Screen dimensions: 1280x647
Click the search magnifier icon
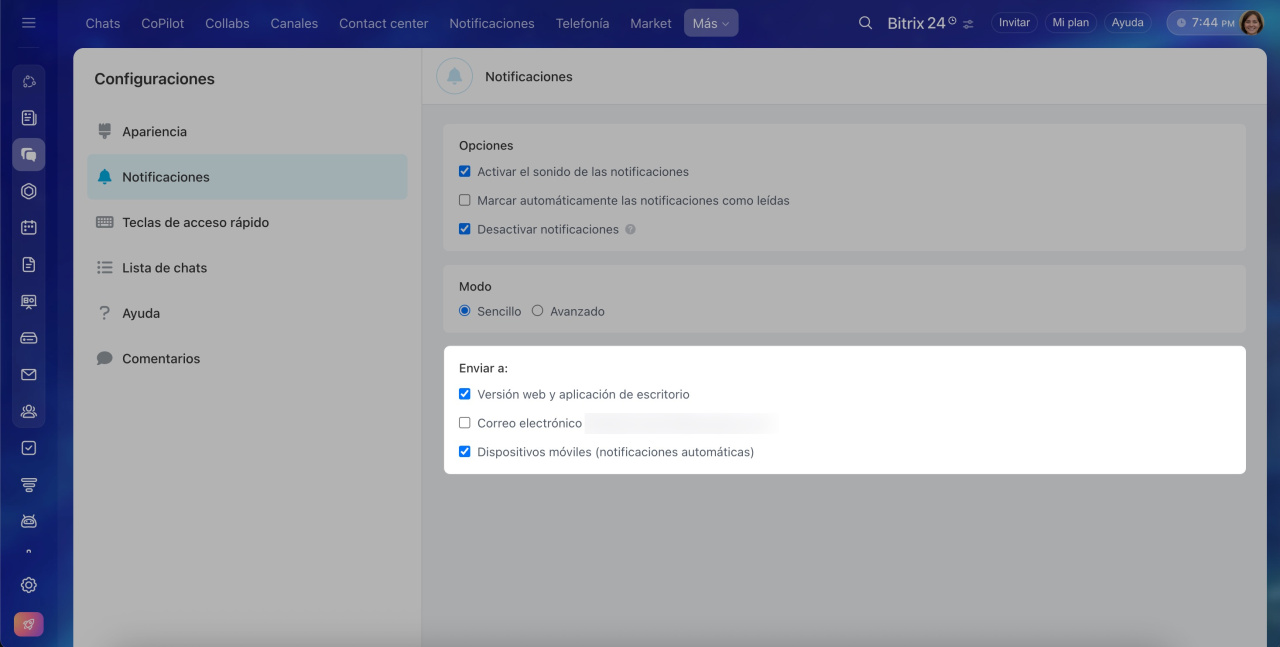[x=866, y=22]
